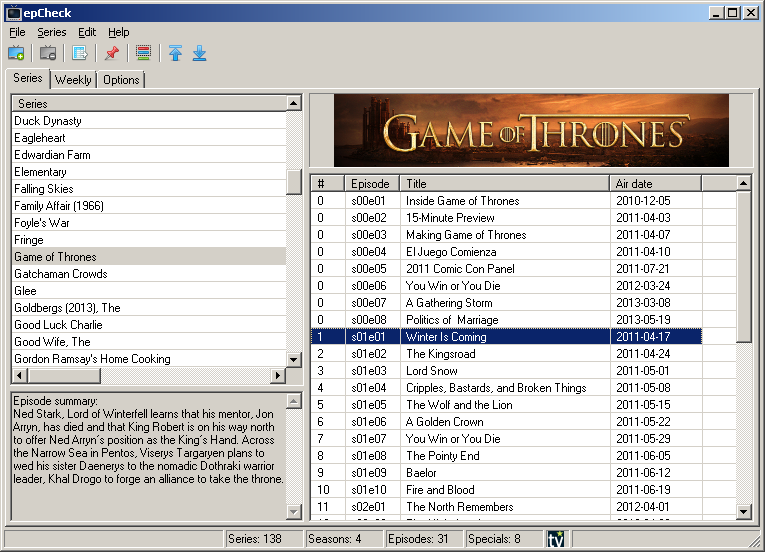Click the colored rows selection icon

[143, 53]
